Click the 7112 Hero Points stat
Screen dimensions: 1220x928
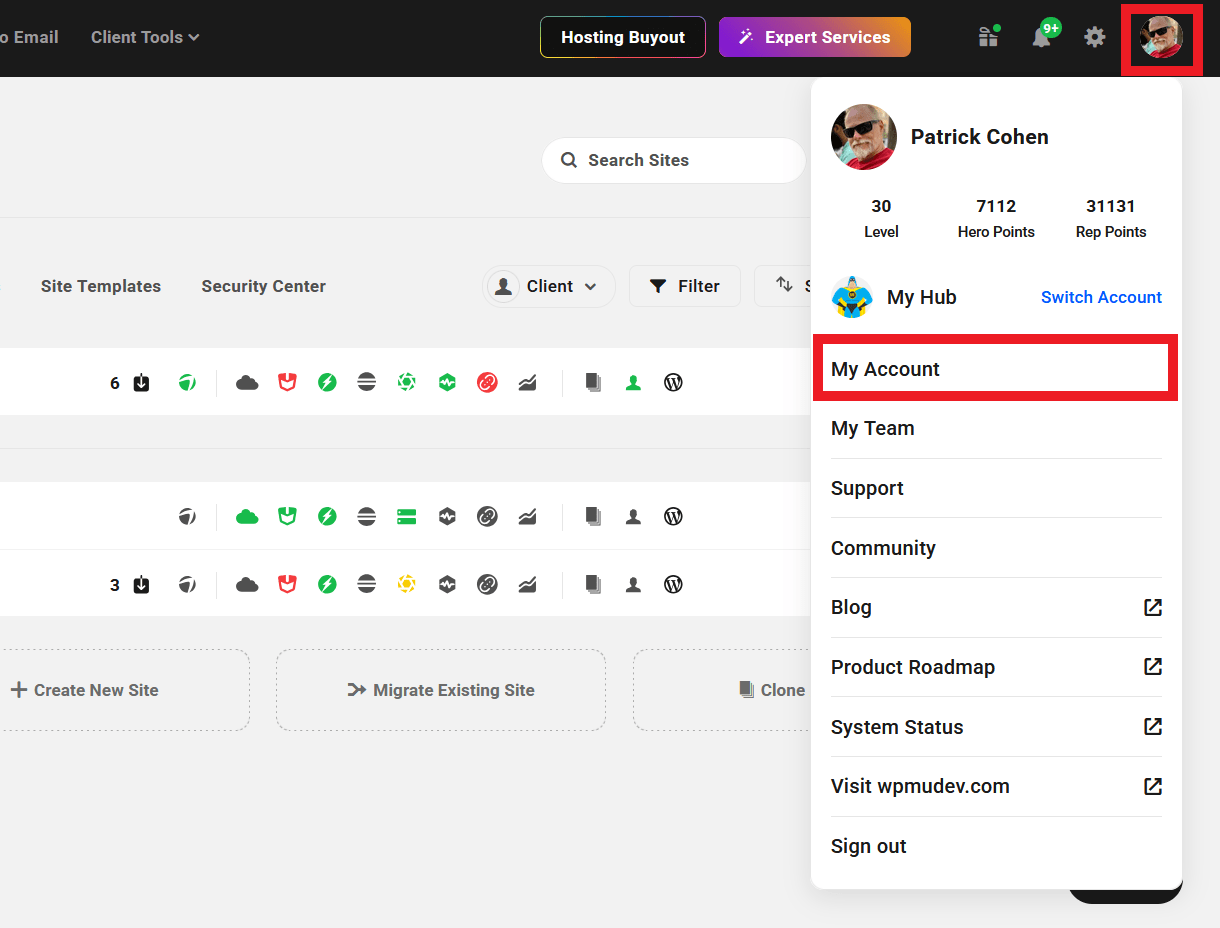point(996,218)
